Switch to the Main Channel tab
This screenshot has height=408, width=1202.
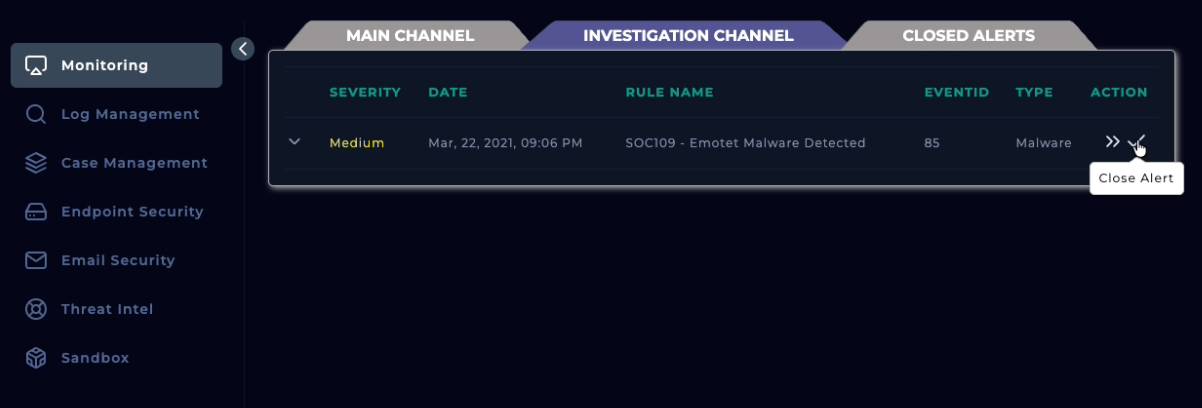409,36
